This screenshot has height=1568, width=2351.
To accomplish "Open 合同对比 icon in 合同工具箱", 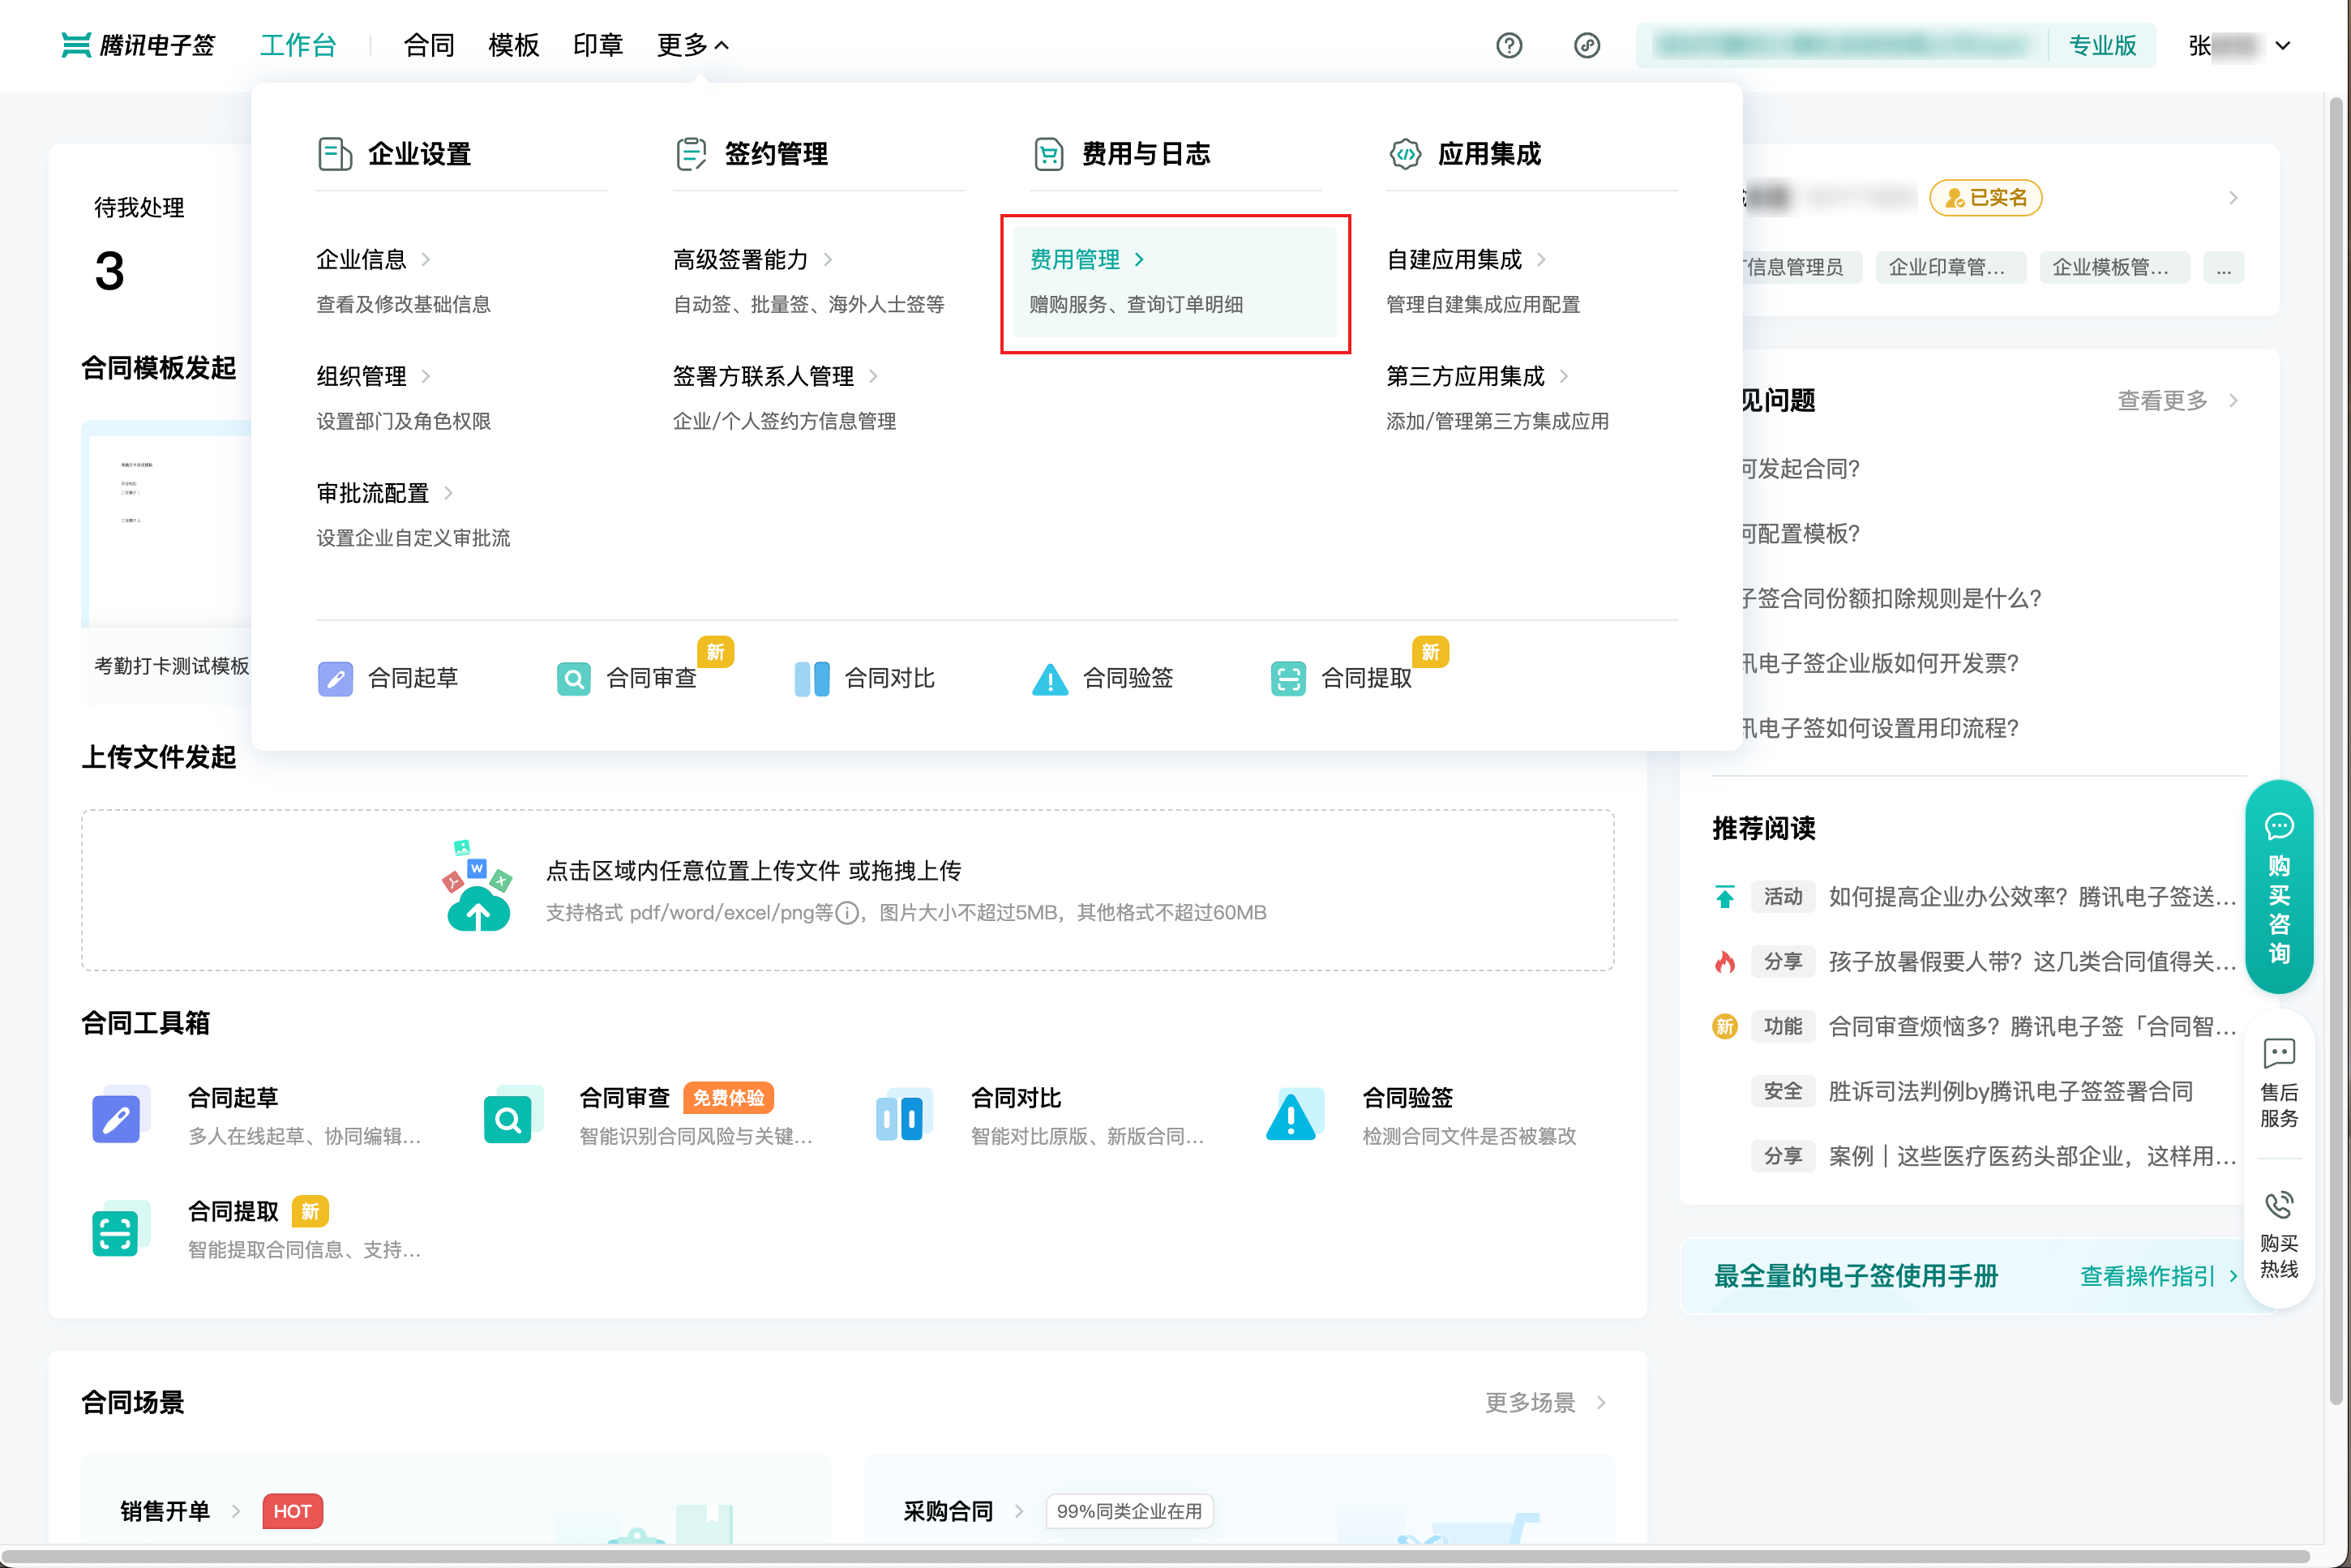I will pyautogui.click(x=902, y=1116).
